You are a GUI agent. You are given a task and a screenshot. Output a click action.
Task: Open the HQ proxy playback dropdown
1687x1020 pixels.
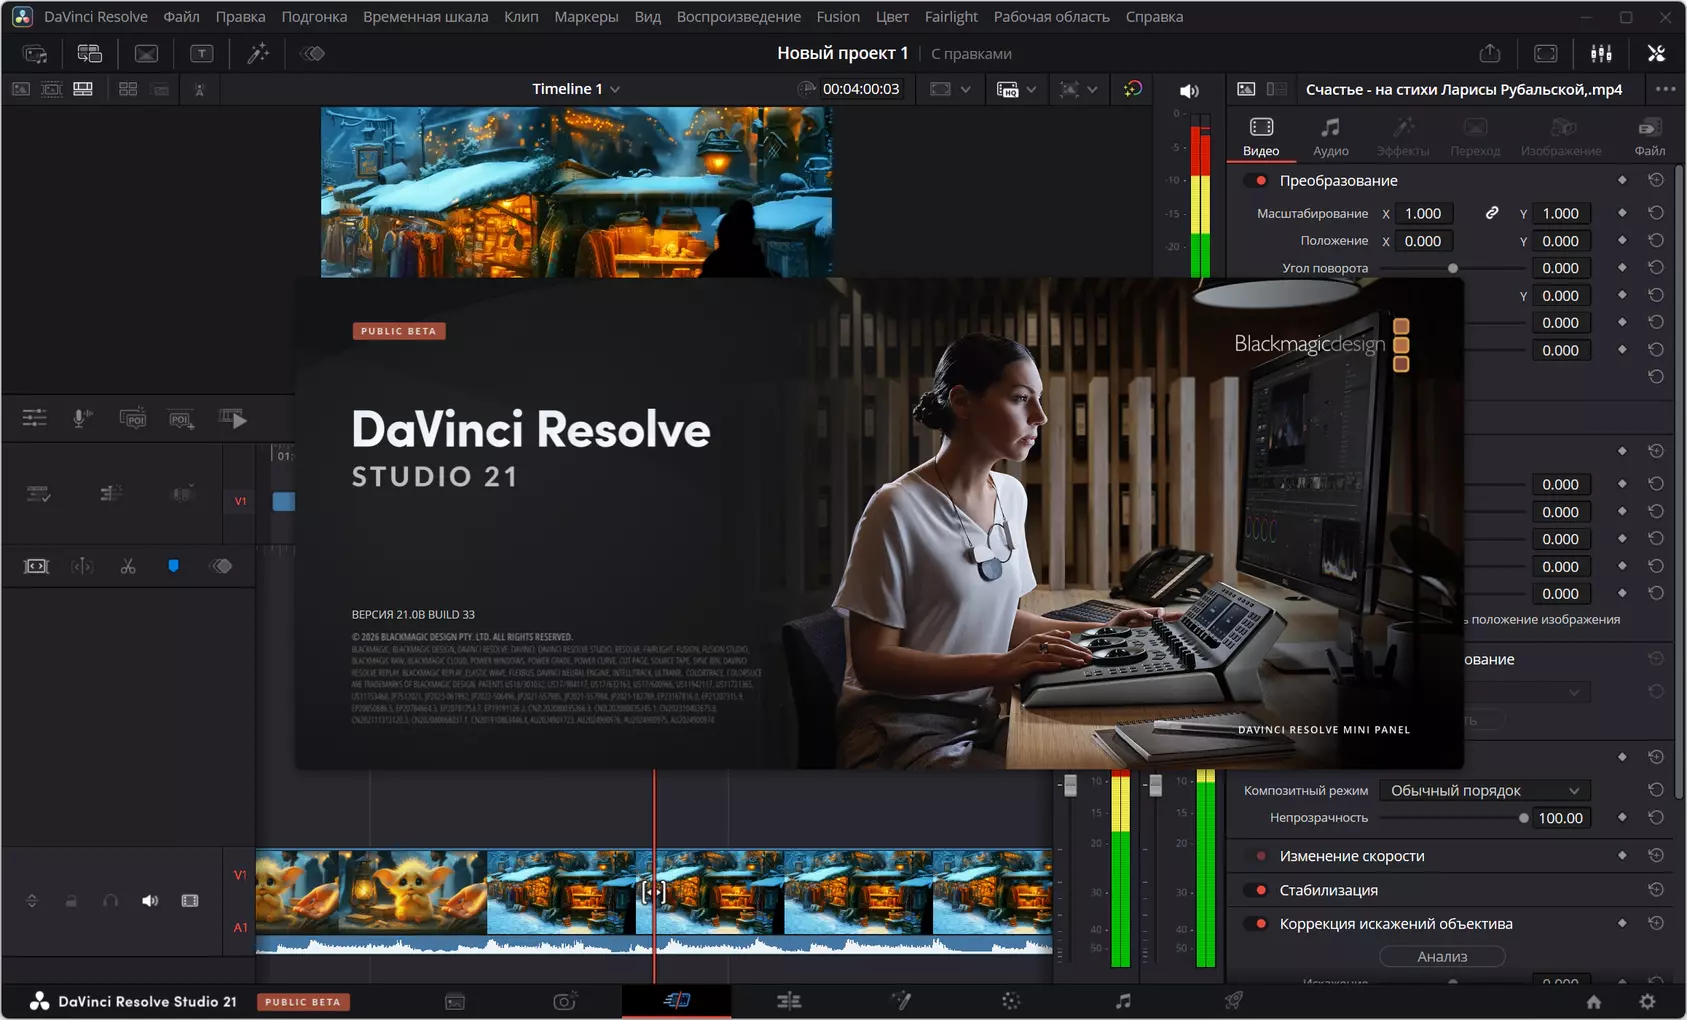tap(1016, 89)
